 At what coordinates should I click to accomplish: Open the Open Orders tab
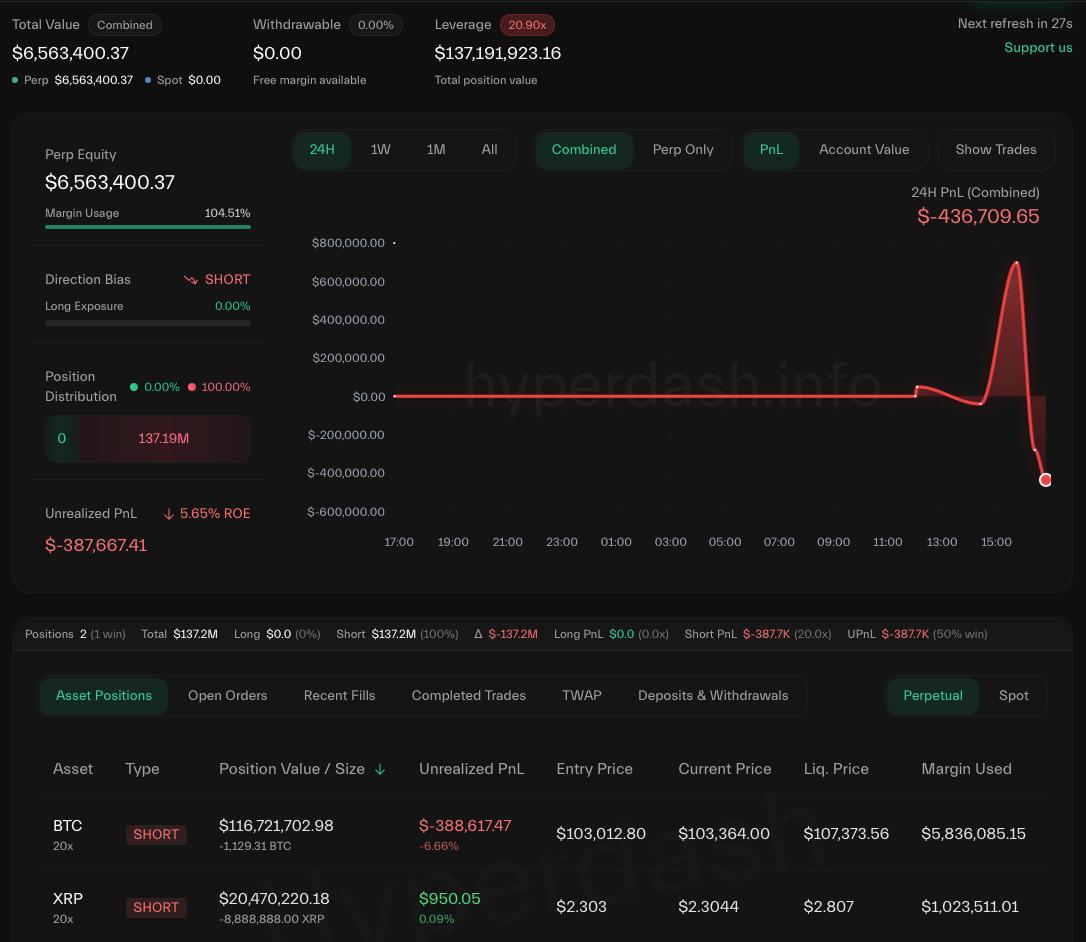(x=227, y=696)
